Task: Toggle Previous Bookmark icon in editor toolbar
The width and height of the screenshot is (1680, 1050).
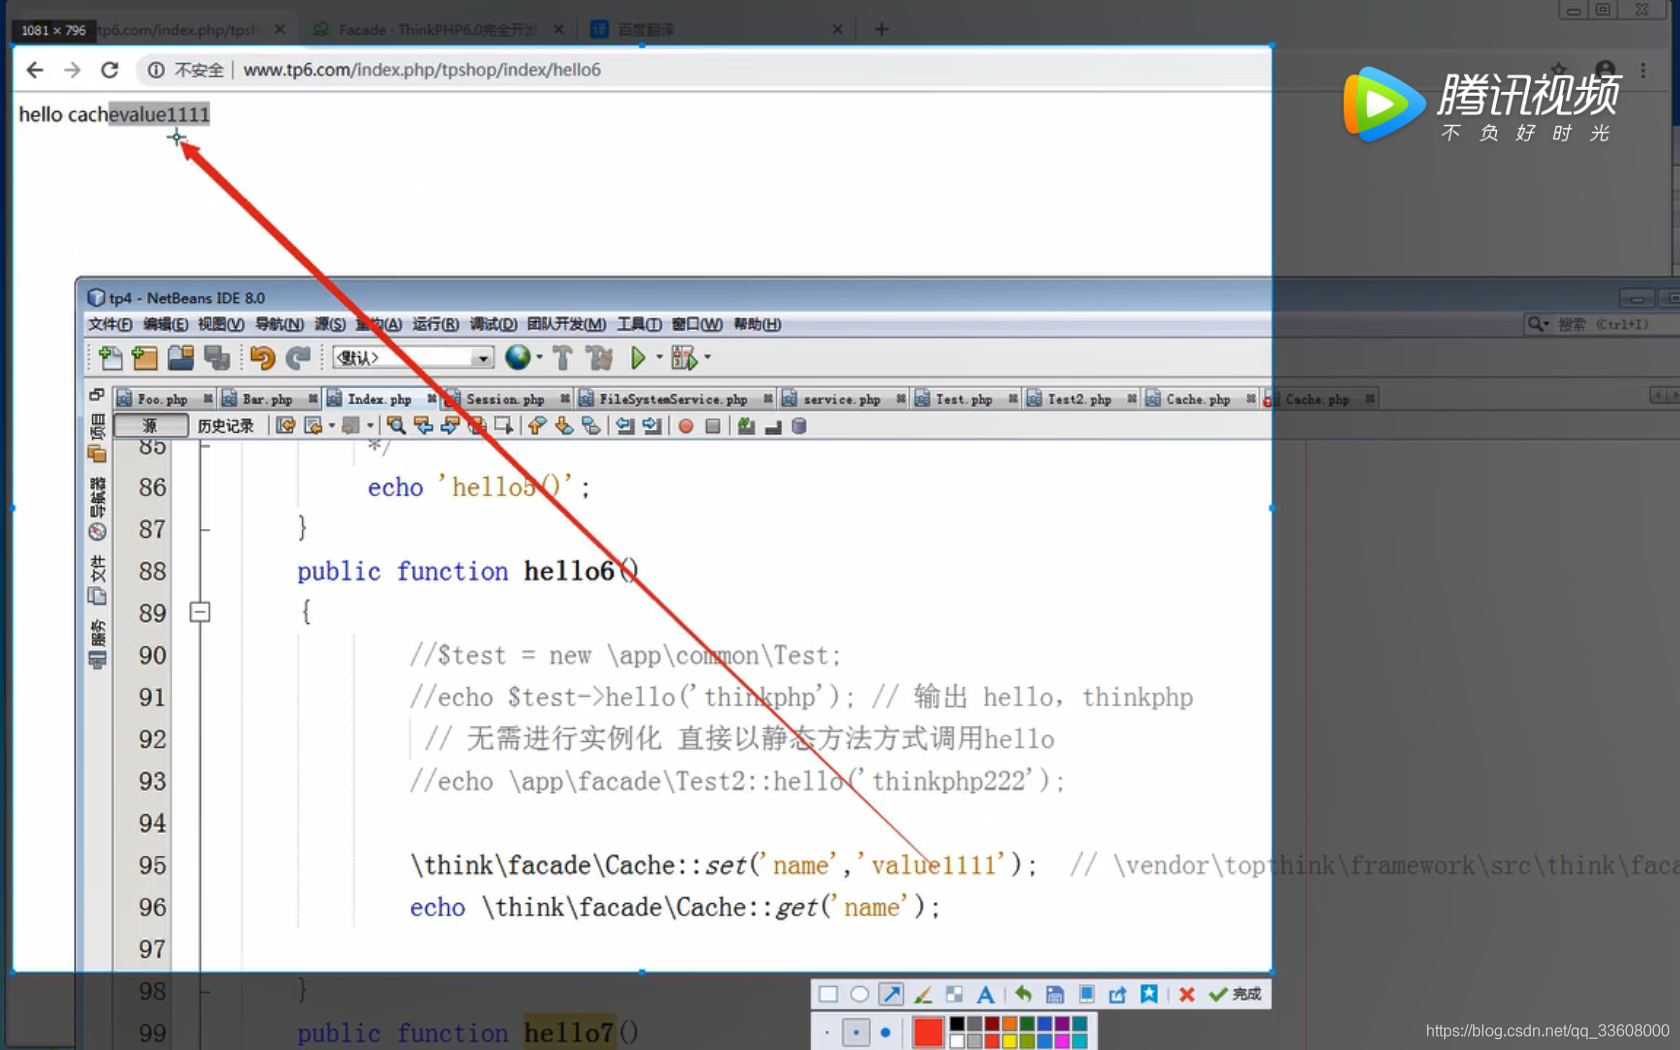Action: tap(537, 426)
